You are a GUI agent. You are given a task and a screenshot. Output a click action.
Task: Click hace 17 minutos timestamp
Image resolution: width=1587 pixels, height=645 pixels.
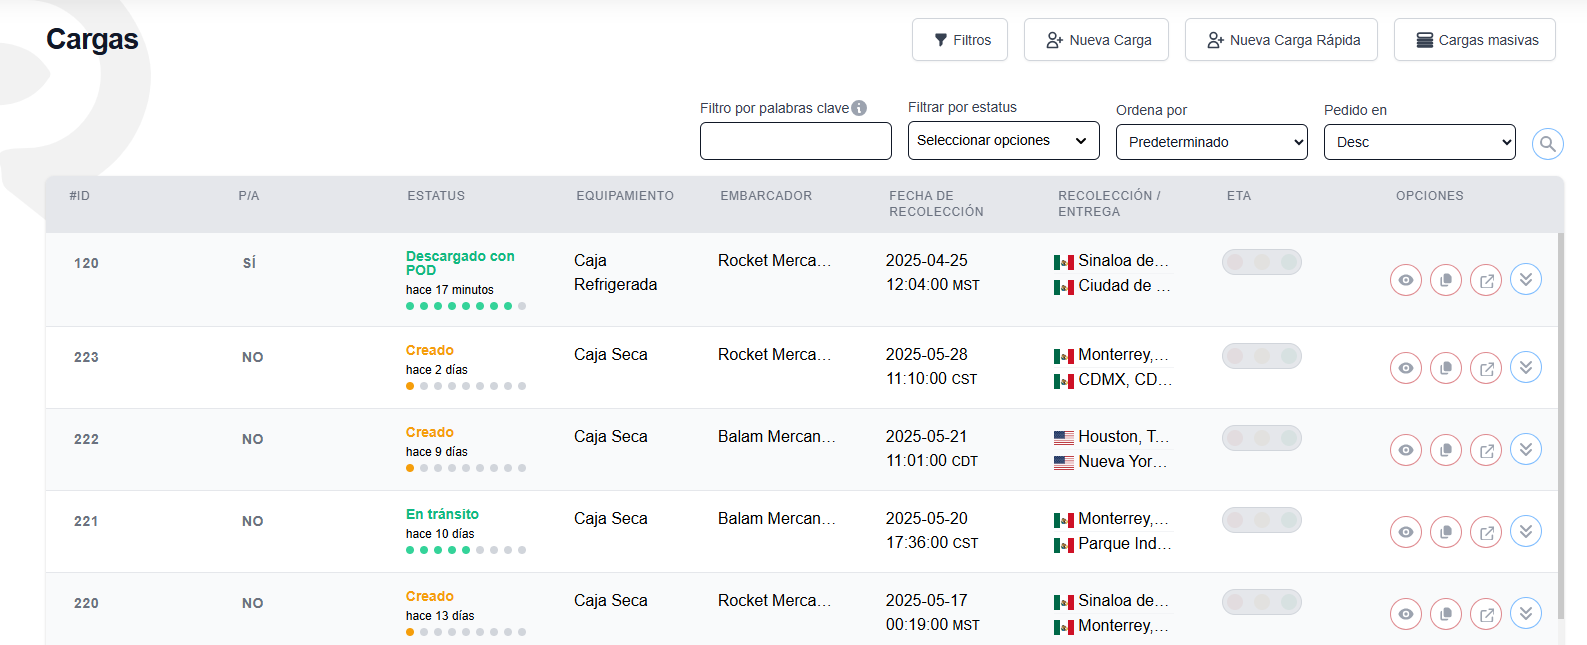click(450, 290)
